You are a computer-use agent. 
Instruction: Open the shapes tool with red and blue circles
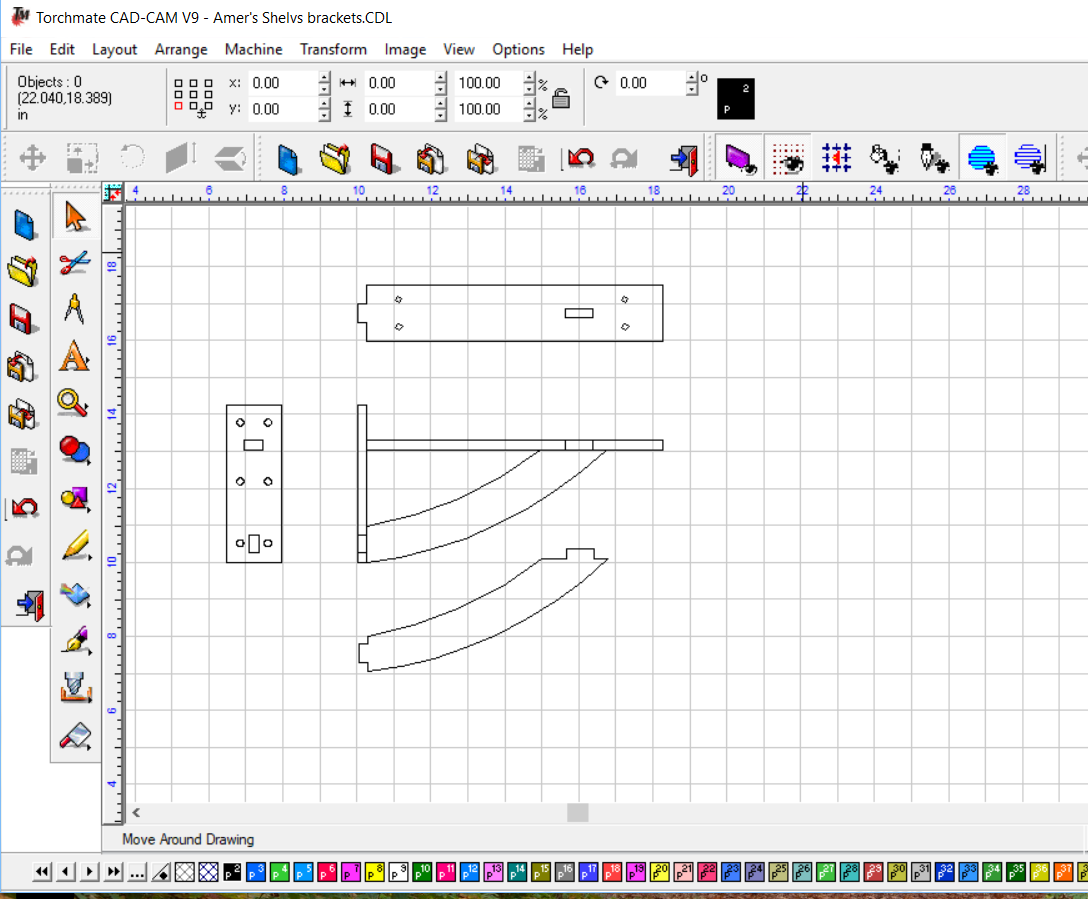pos(75,451)
